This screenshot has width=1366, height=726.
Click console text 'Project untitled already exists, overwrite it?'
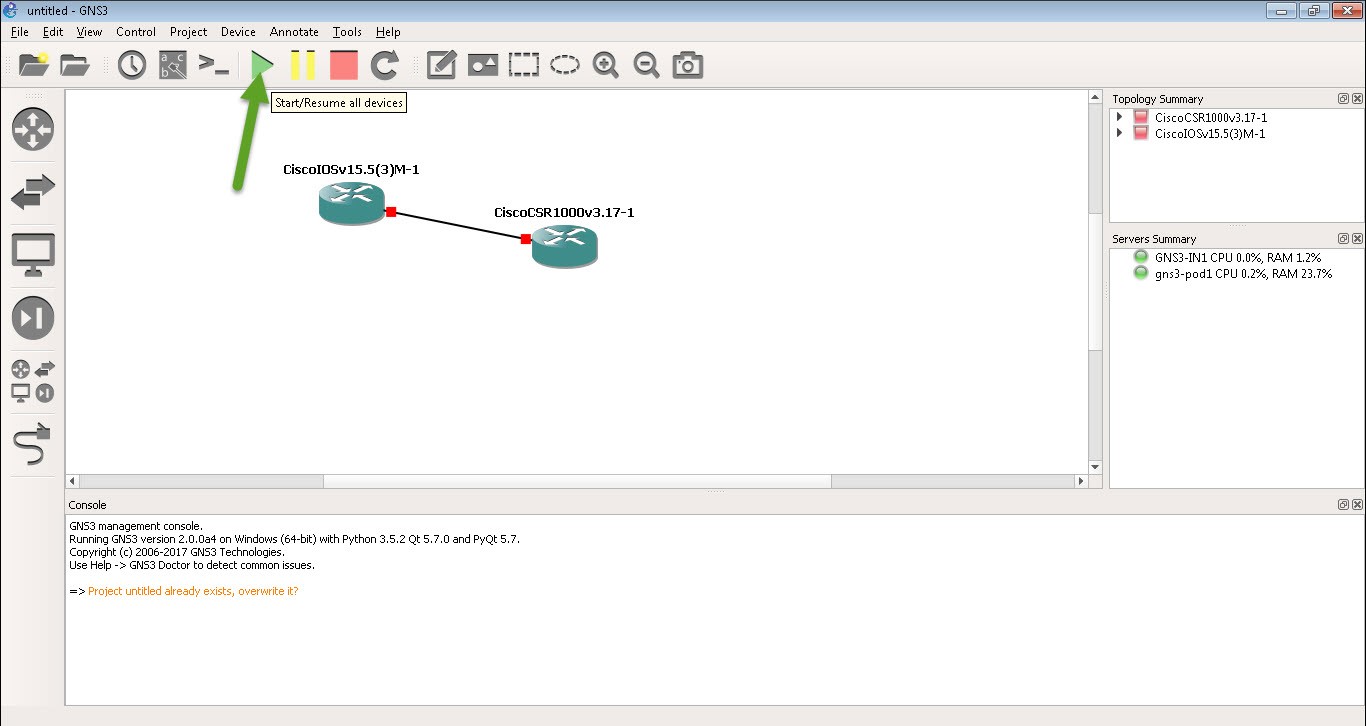pyautogui.click(x=193, y=591)
